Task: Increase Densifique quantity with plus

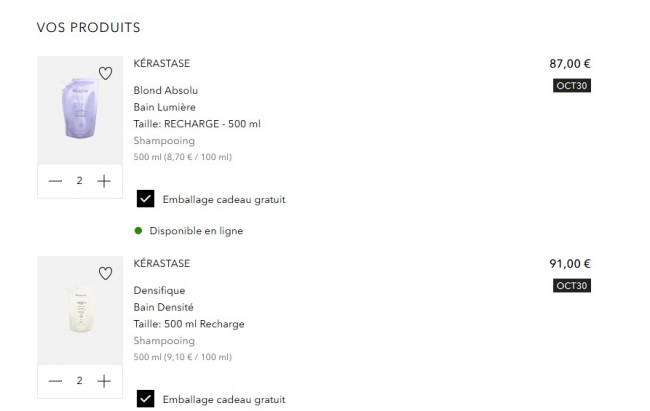Action: point(103,381)
